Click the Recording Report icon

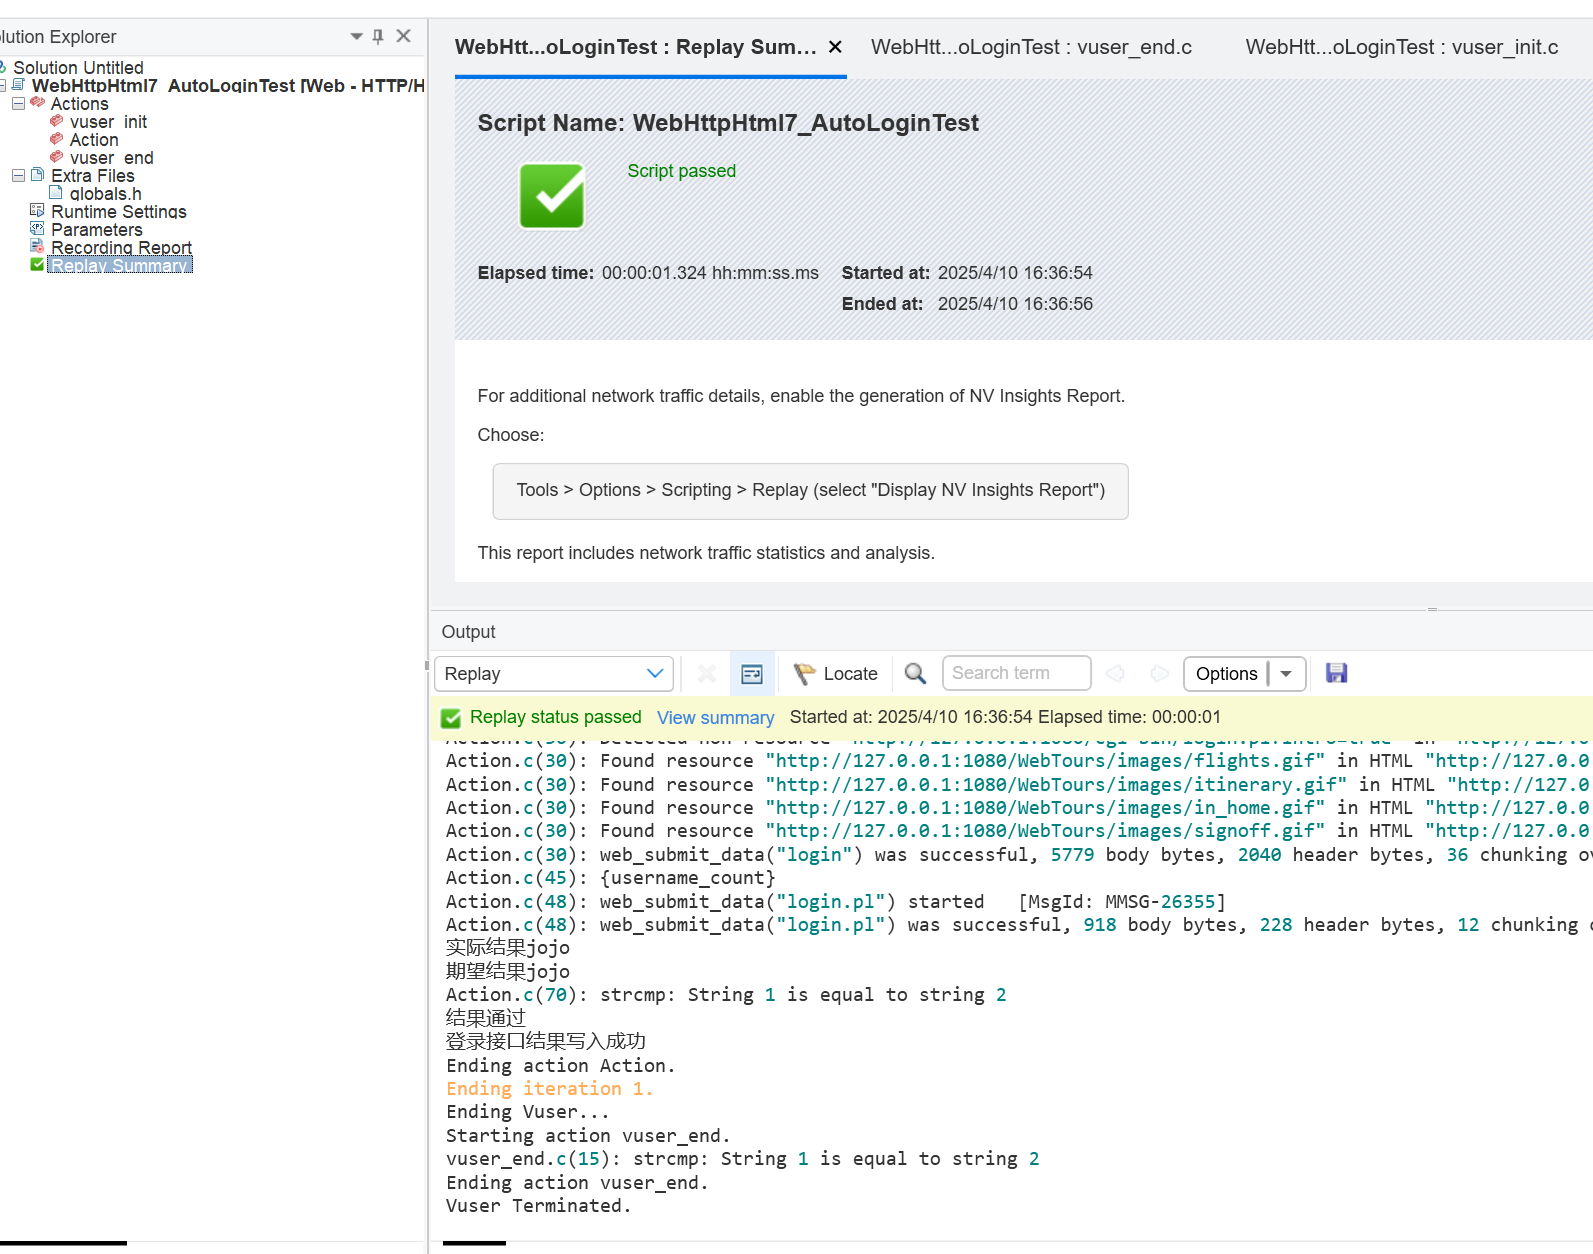(x=38, y=247)
